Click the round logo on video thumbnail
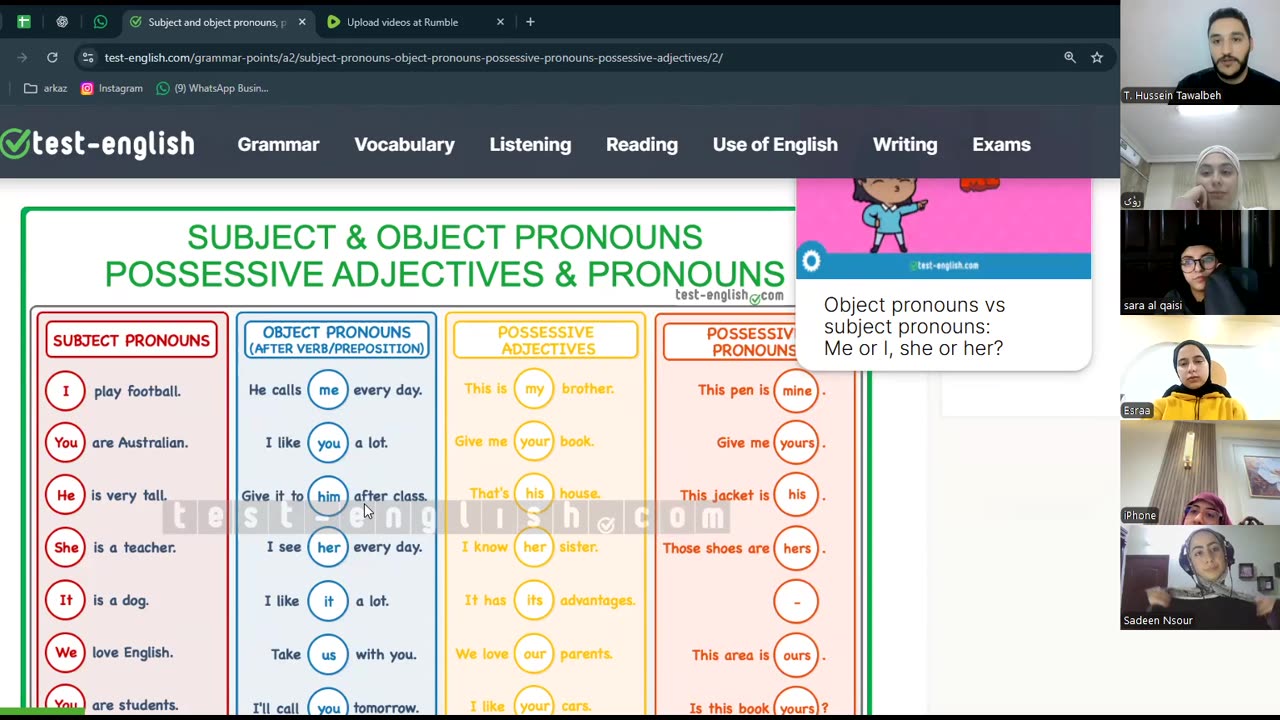The image size is (1280, 720). (x=811, y=262)
